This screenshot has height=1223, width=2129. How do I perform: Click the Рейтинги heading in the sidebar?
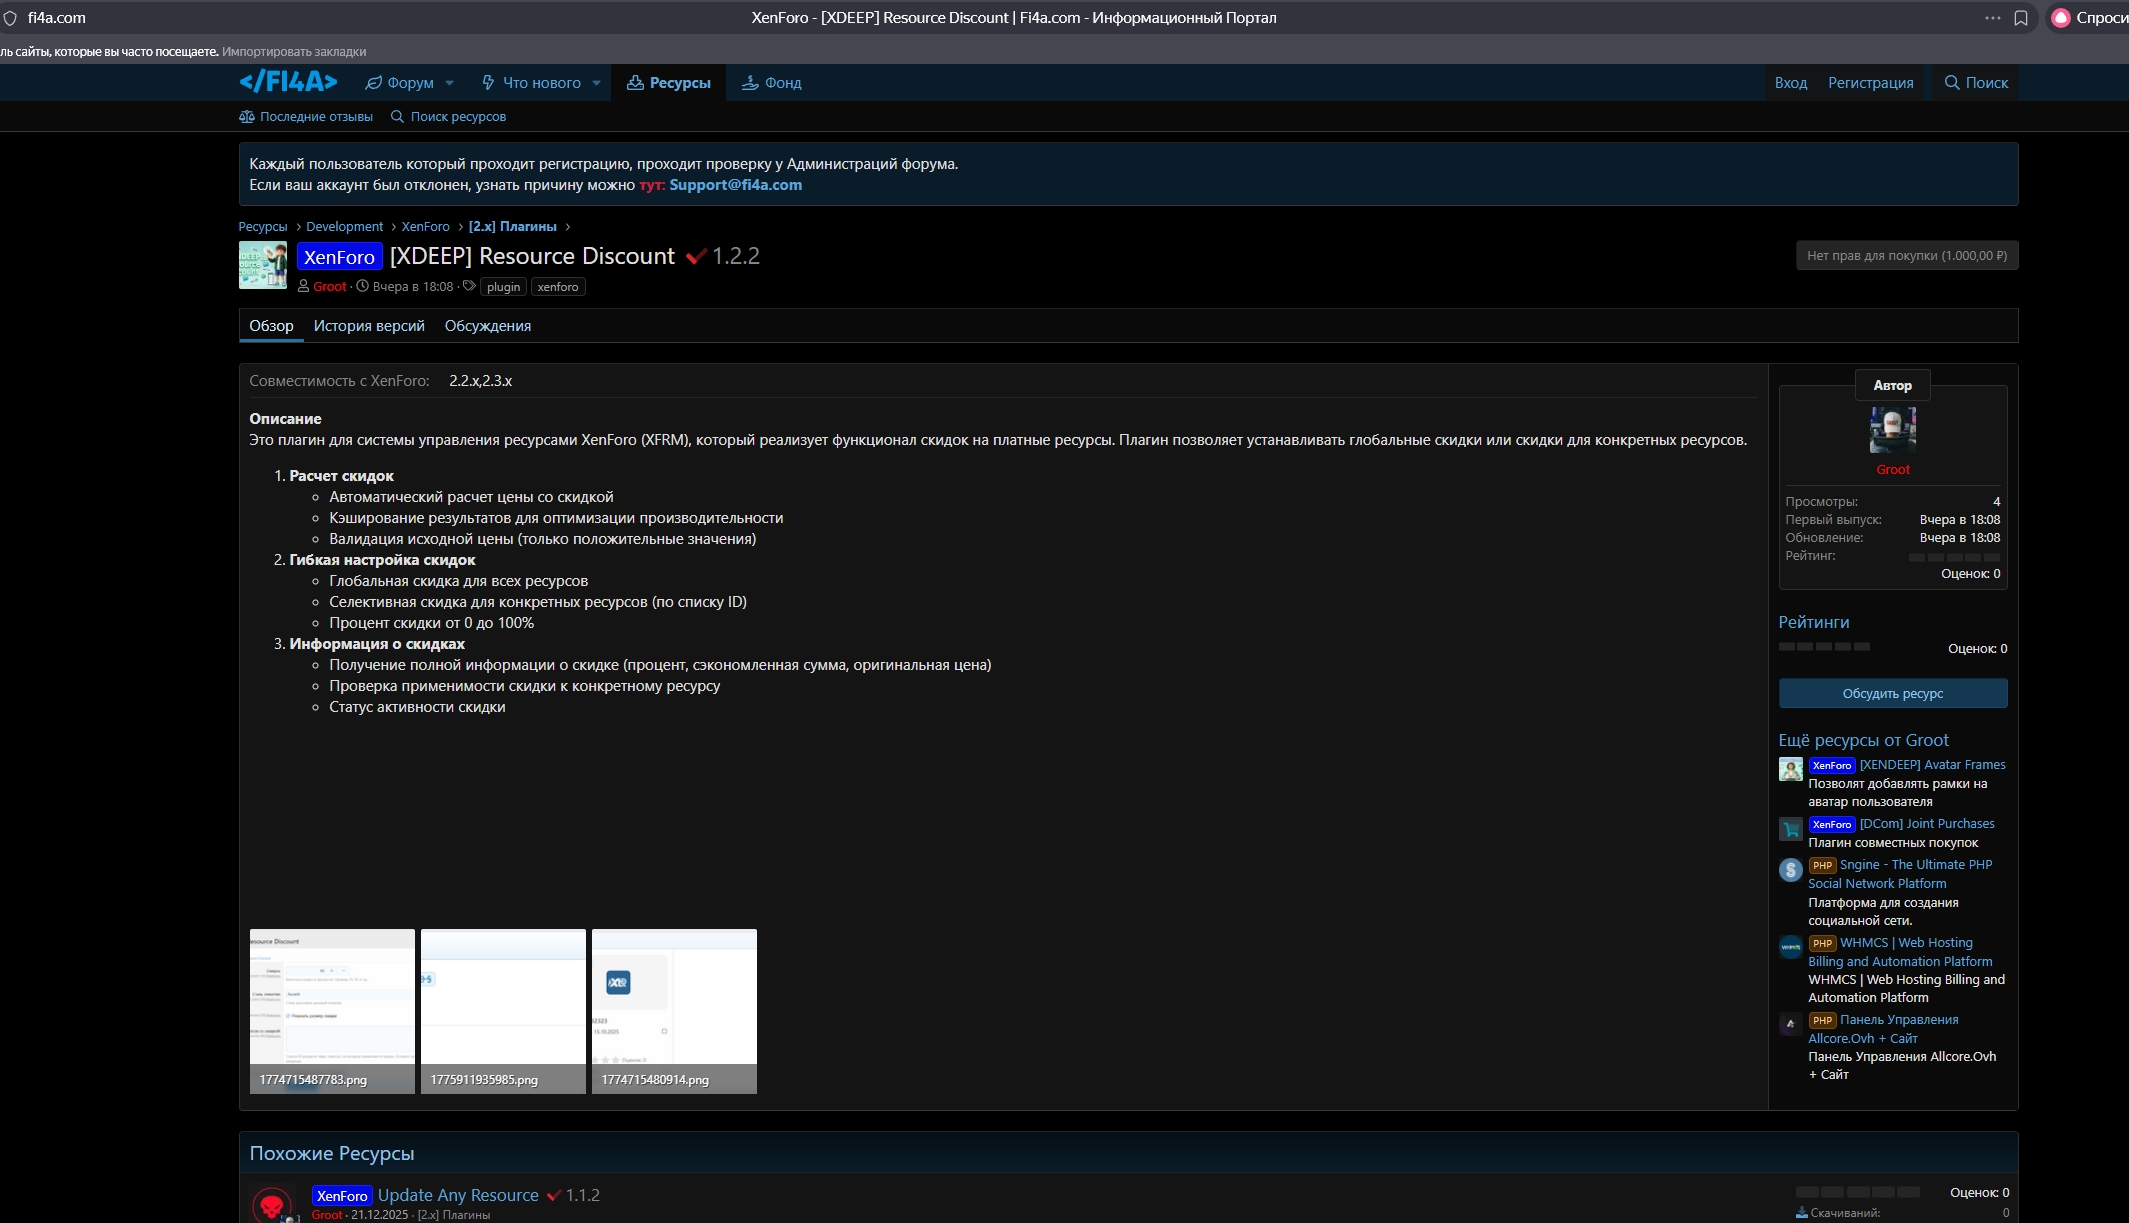click(x=1813, y=622)
